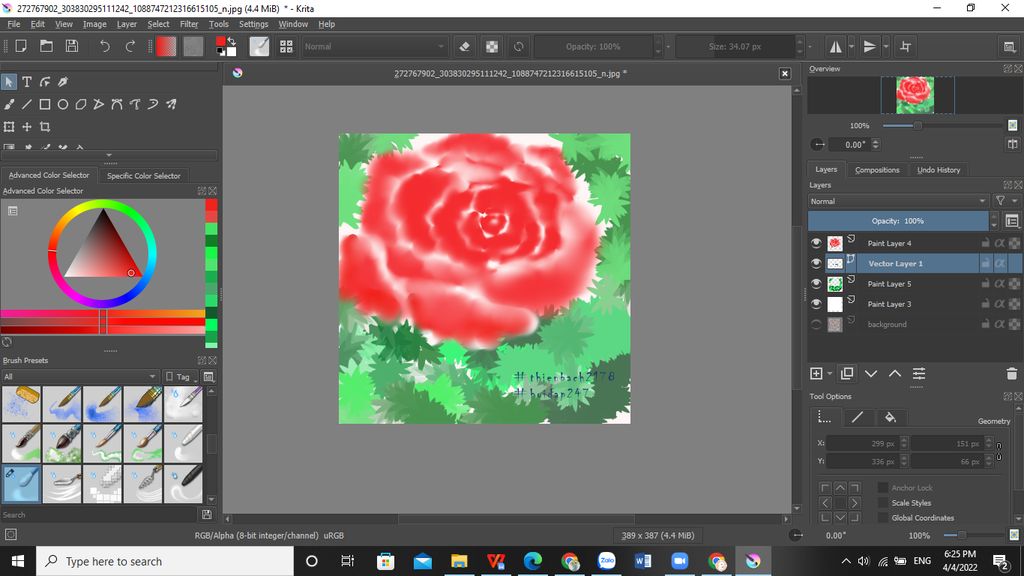The width and height of the screenshot is (1024, 576).
Task: Open the Settings menu
Action: (x=253, y=24)
